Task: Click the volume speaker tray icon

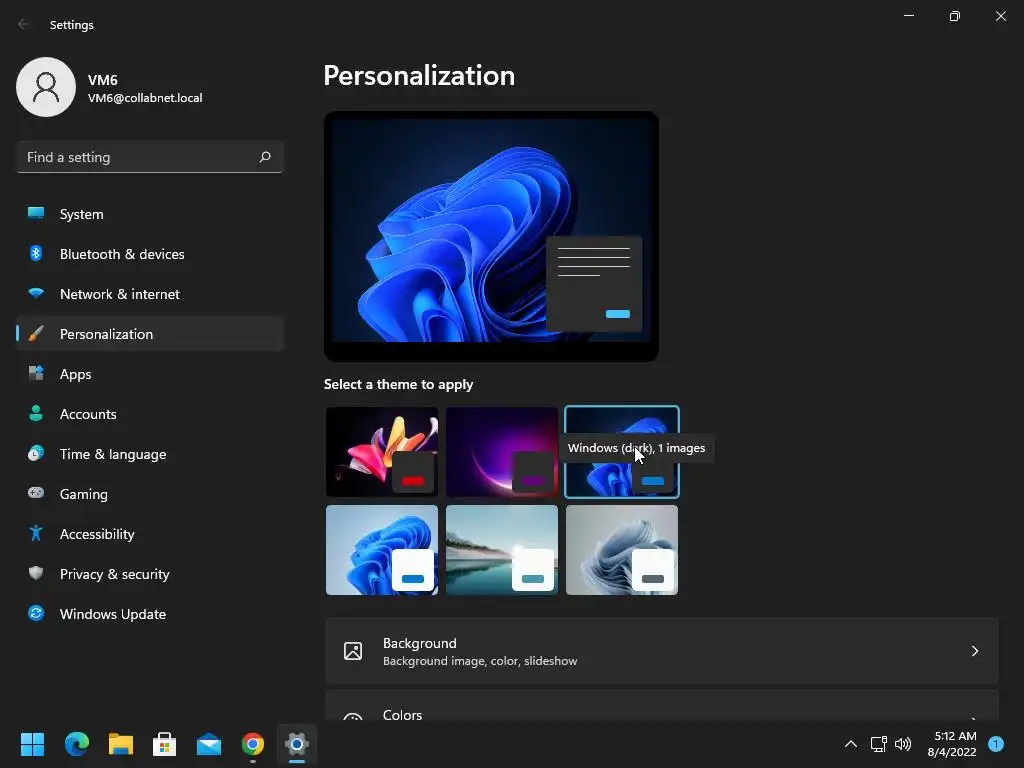Action: (x=903, y=744)
